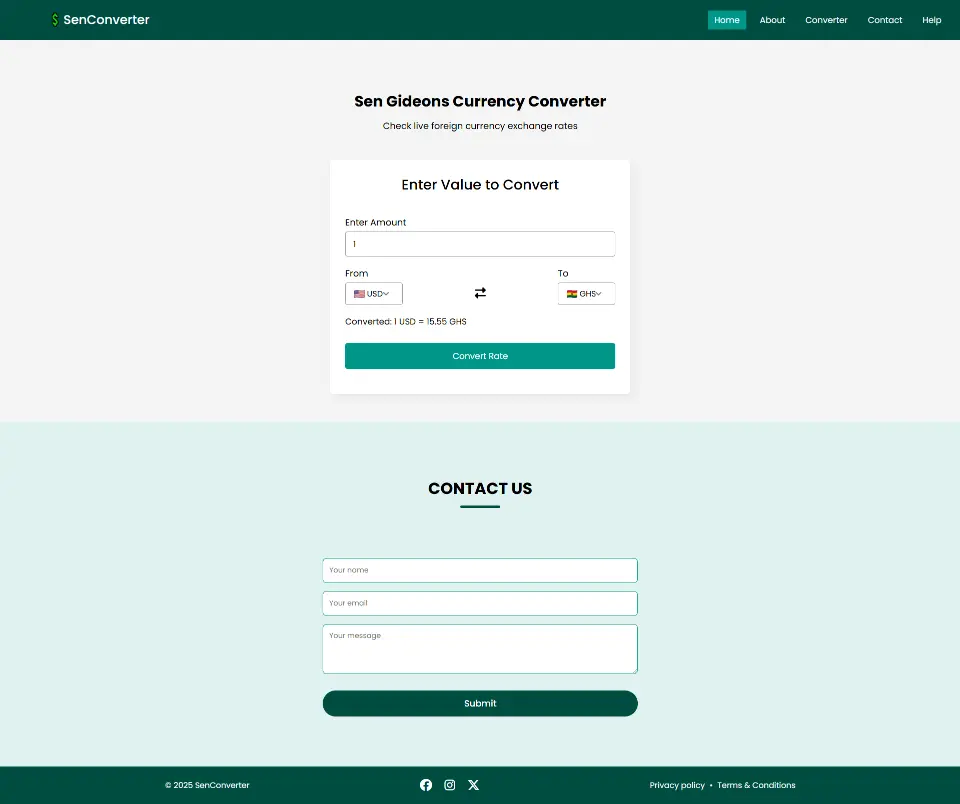Click the Check live foreign currency subtitle
This screenshot has height=804, width=960.
pyautogui.click(x=480, y=126)
